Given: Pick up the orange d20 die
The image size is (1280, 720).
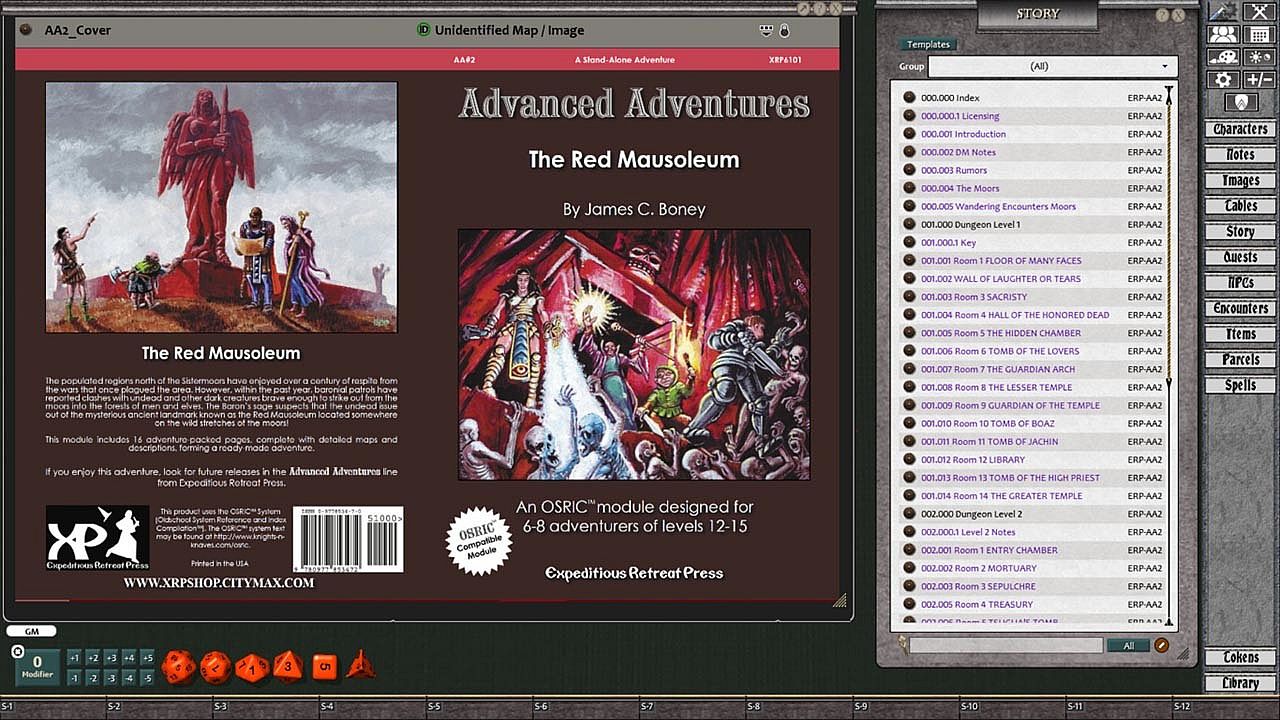Looking at the screenshot, I should point(178,667).
